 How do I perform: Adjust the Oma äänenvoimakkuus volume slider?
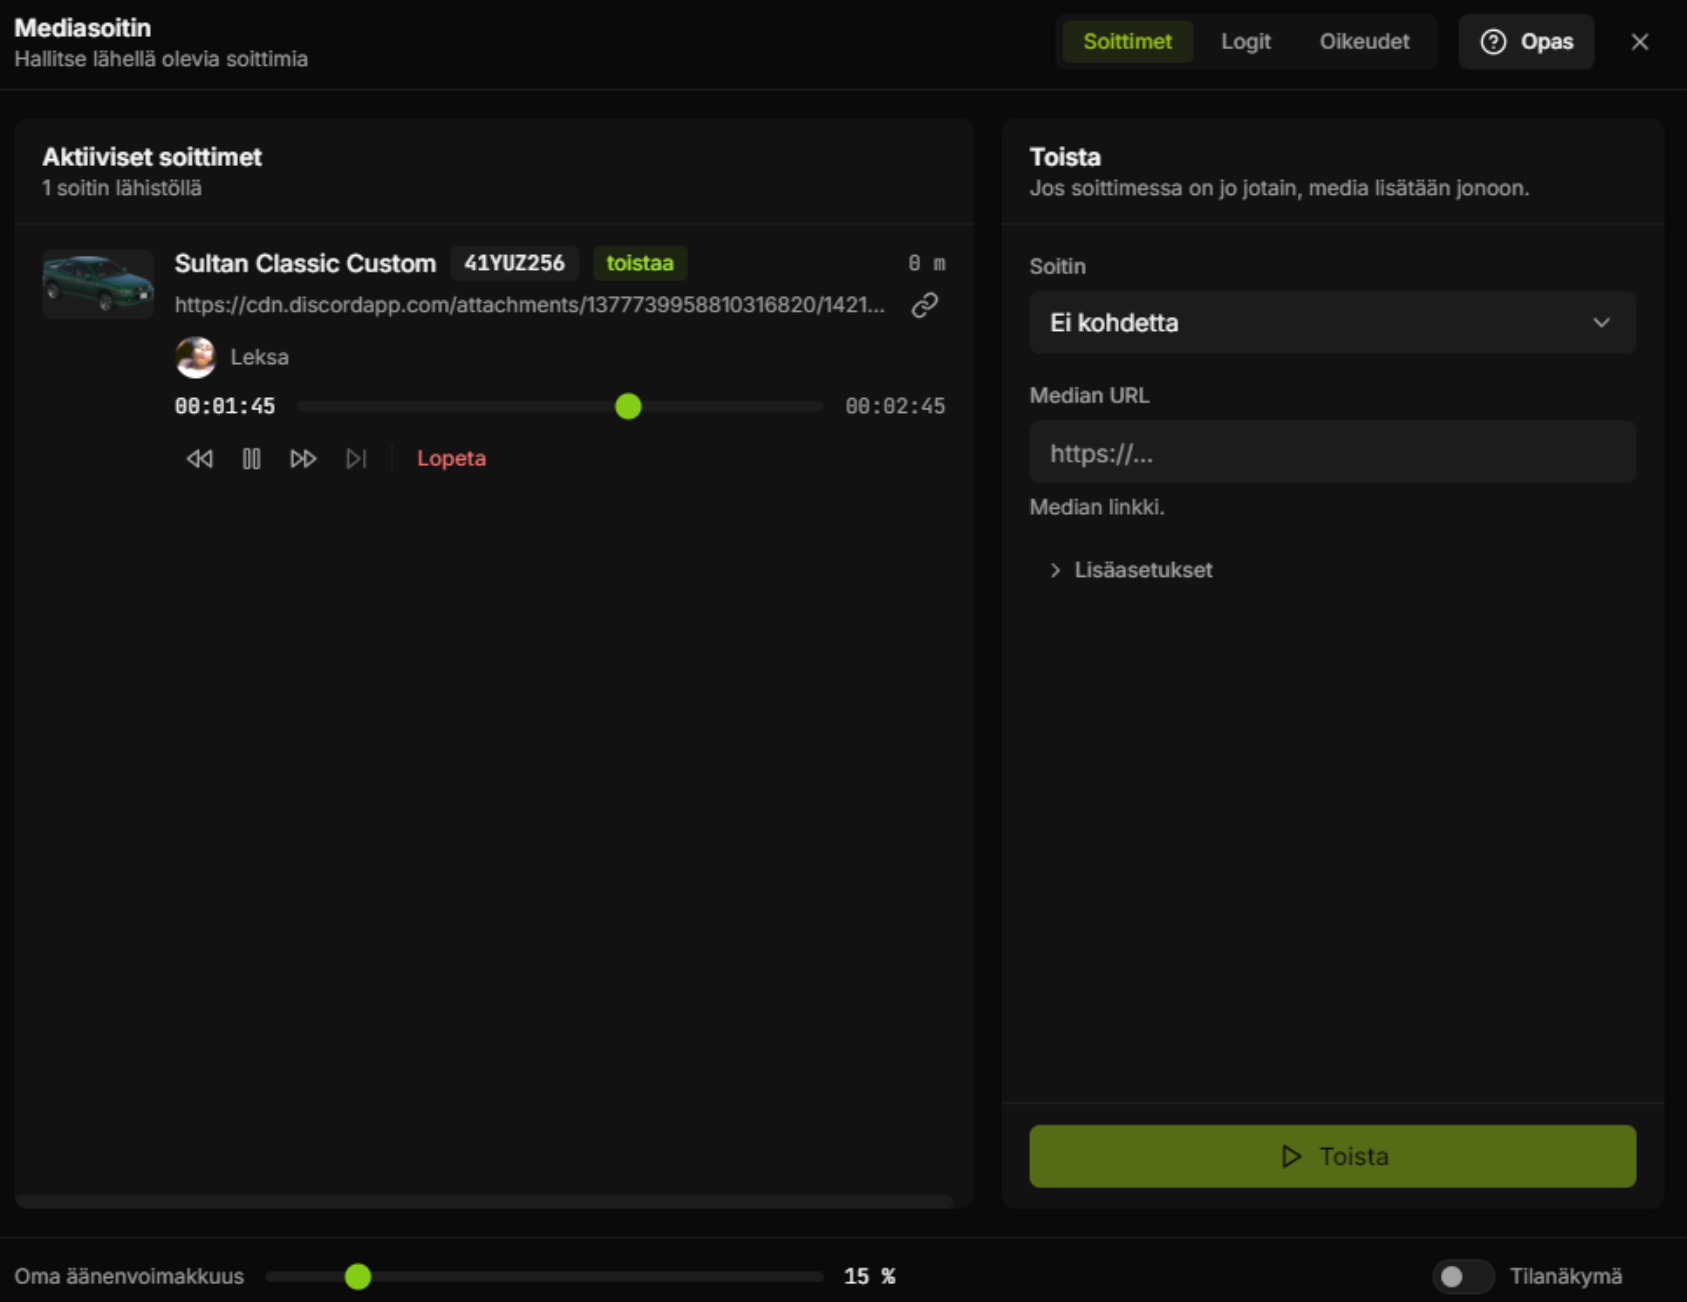click(x=544, y=1276)
